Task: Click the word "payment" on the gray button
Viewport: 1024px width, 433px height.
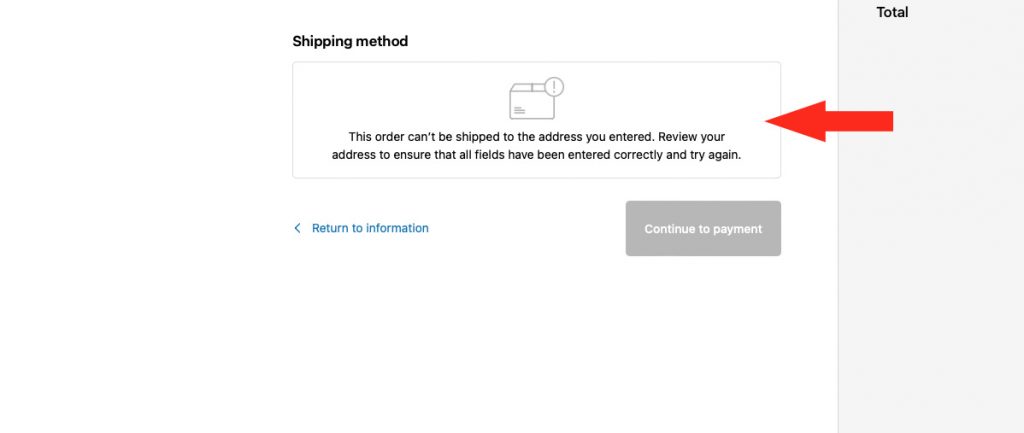Action: (737, 229)
